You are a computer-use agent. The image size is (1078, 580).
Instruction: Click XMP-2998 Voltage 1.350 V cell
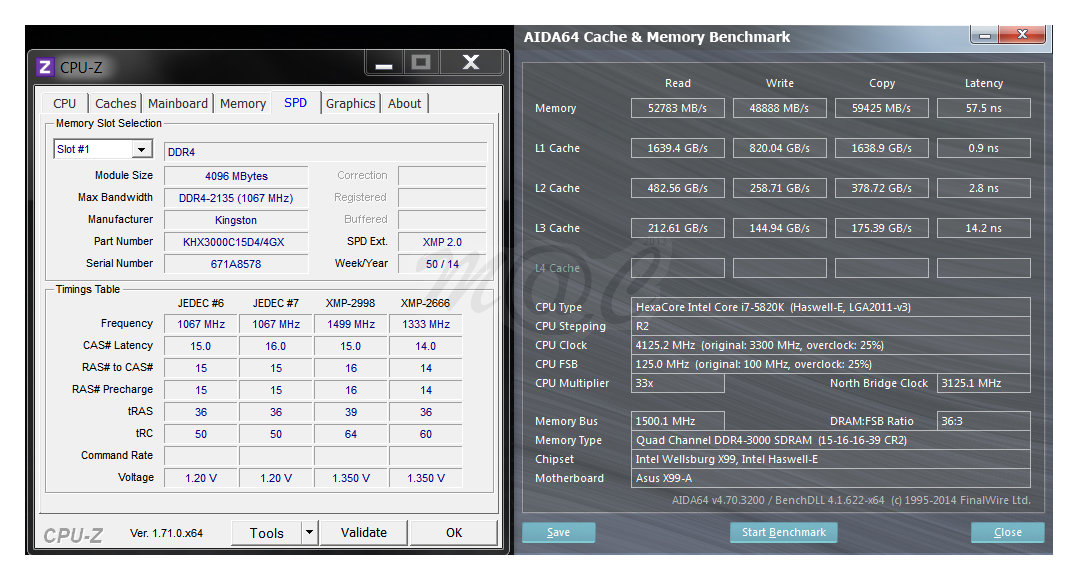pyautogui.click(x=351, y=478)
